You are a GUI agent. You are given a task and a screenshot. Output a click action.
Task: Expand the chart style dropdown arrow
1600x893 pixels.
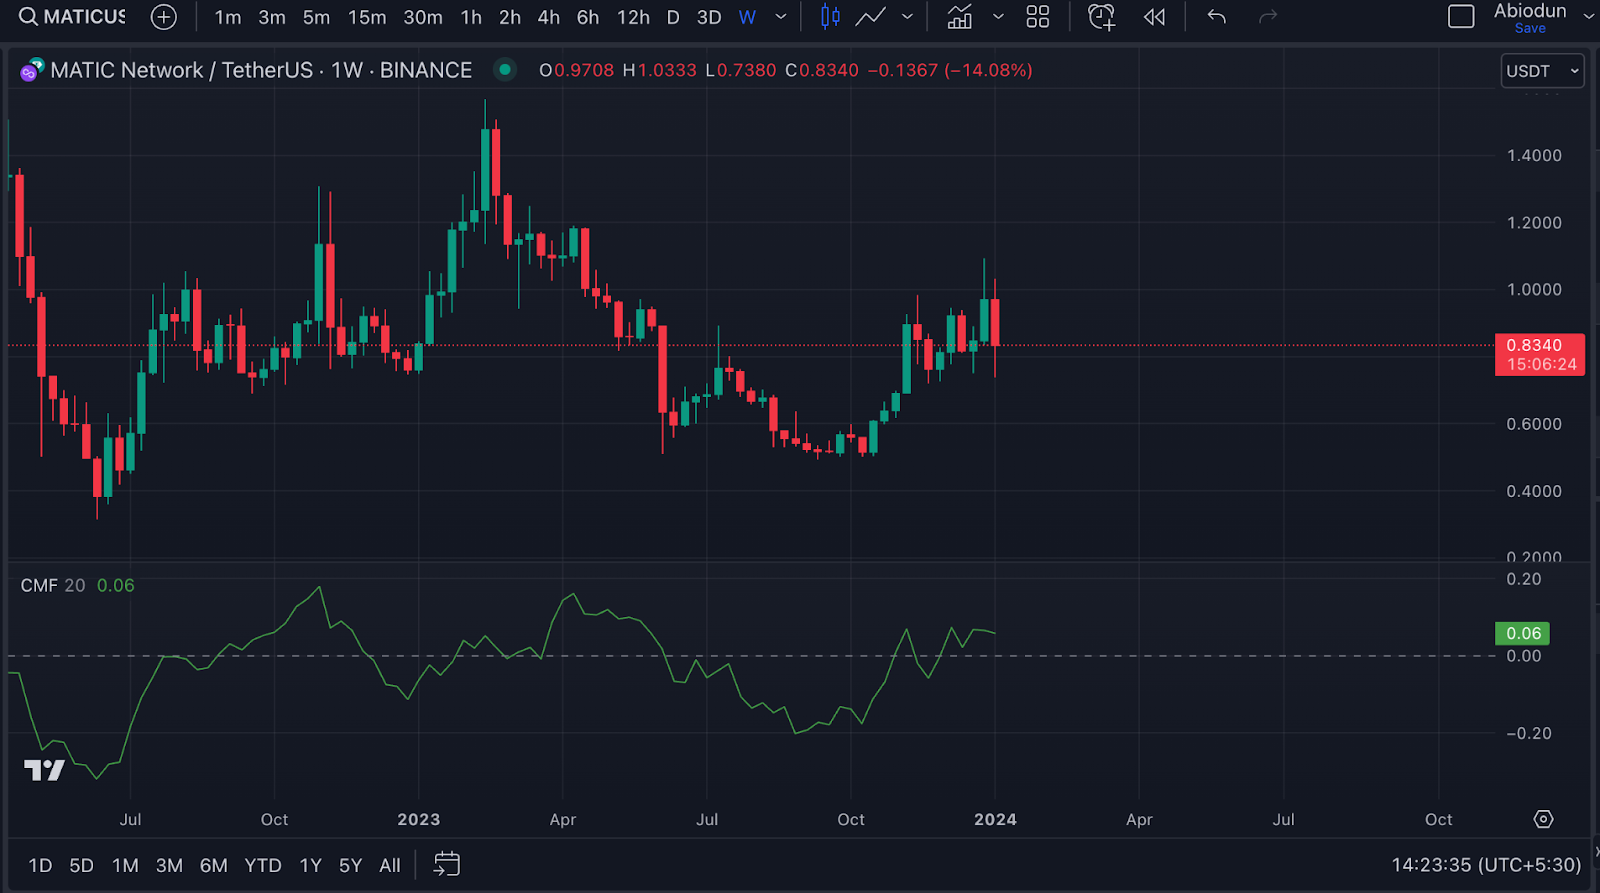click(907, 17)
